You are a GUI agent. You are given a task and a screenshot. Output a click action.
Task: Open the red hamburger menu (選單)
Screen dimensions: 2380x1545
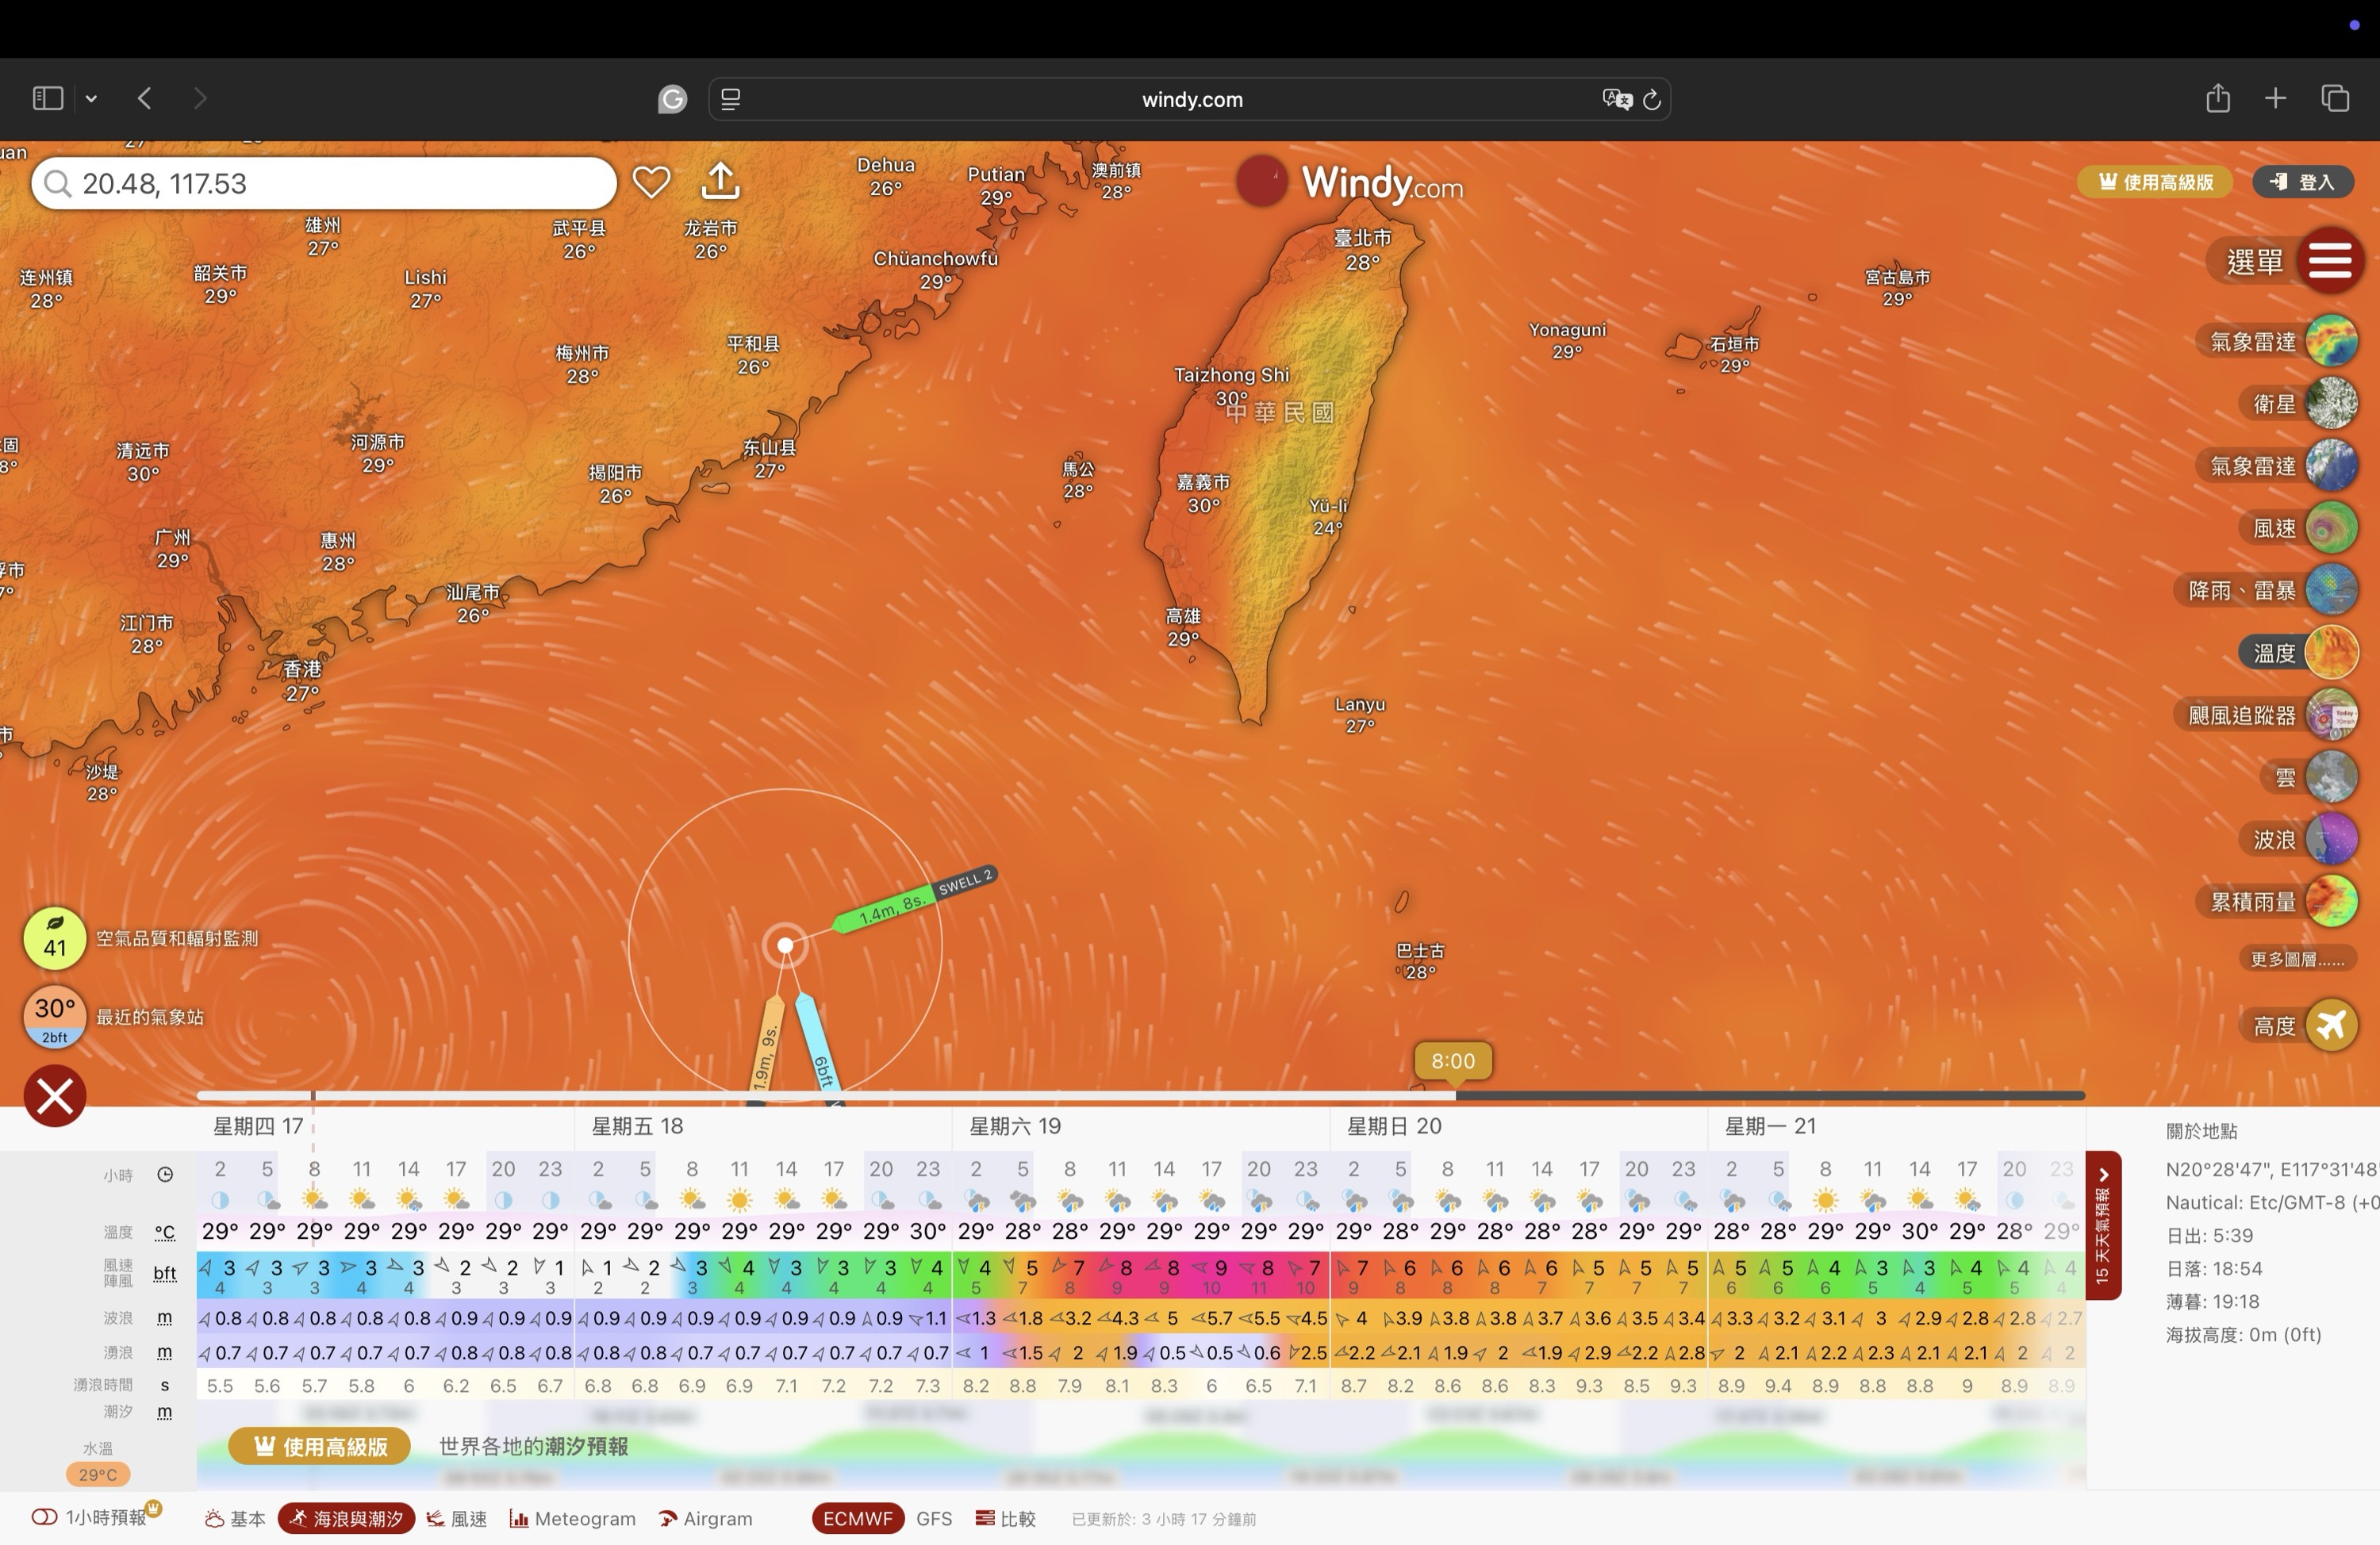(x=2329, y=261)
